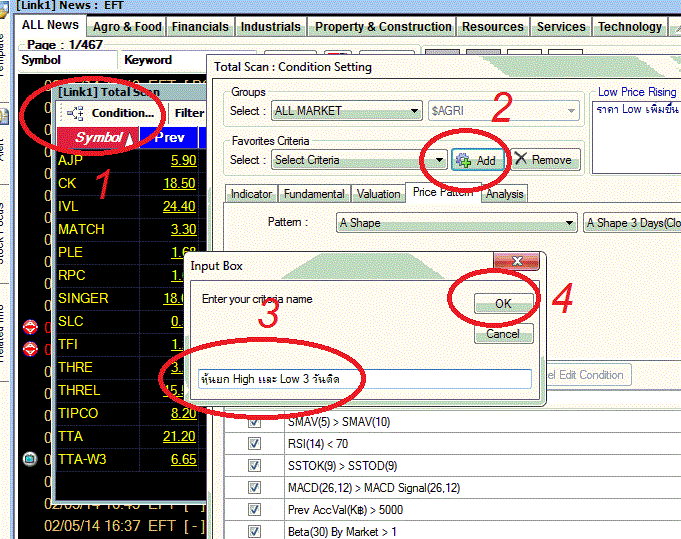Toggle Beta(30) By Market > 1 checkbox
The height and width of the screenshot is (539, 681).
point(254,532)
